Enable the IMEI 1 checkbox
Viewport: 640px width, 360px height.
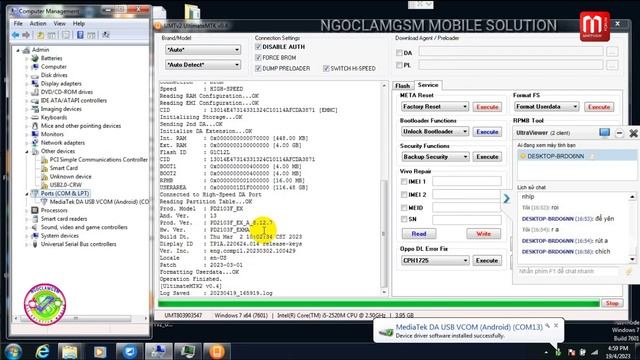(404, 181)
